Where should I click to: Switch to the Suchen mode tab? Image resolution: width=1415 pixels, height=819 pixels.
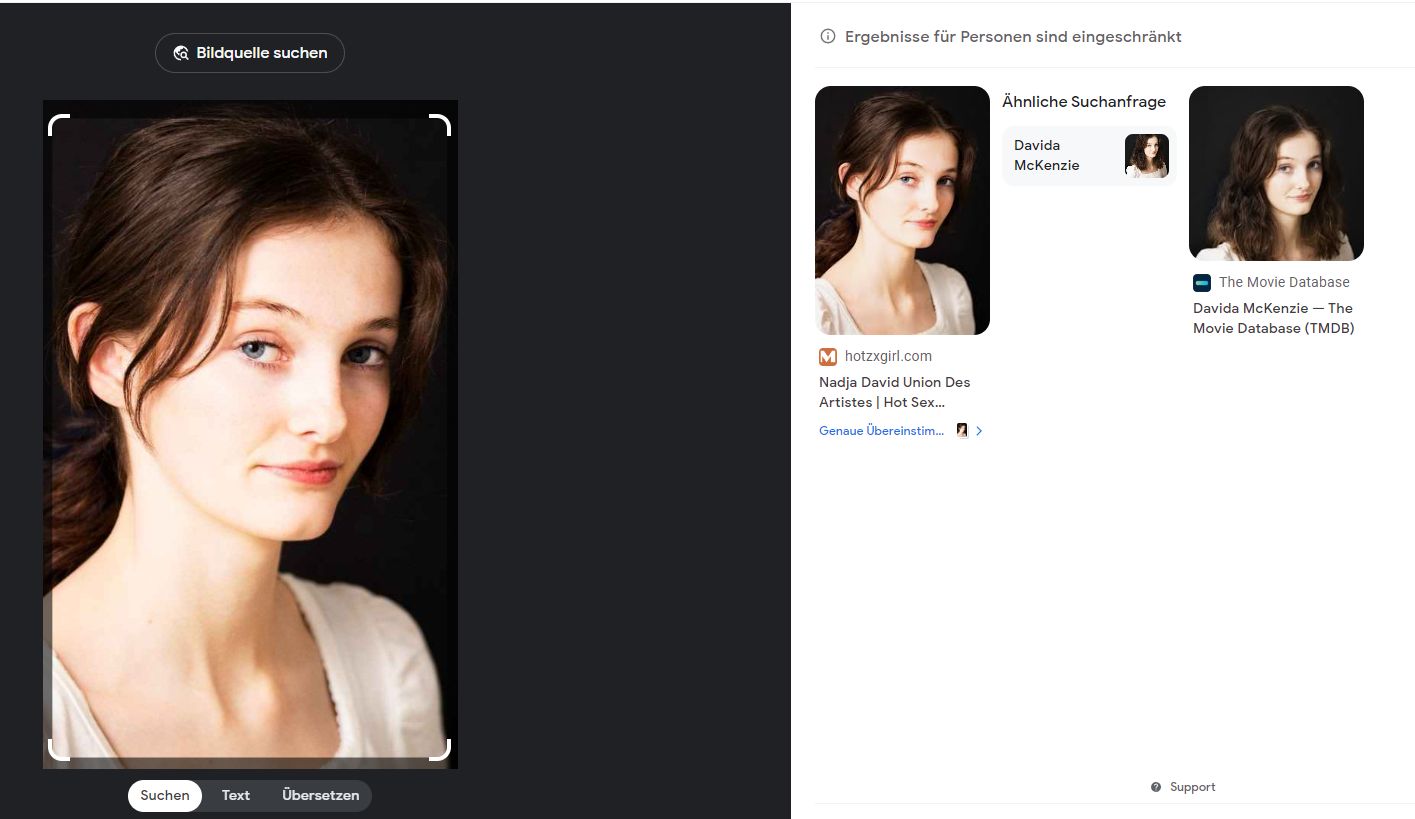165,795
